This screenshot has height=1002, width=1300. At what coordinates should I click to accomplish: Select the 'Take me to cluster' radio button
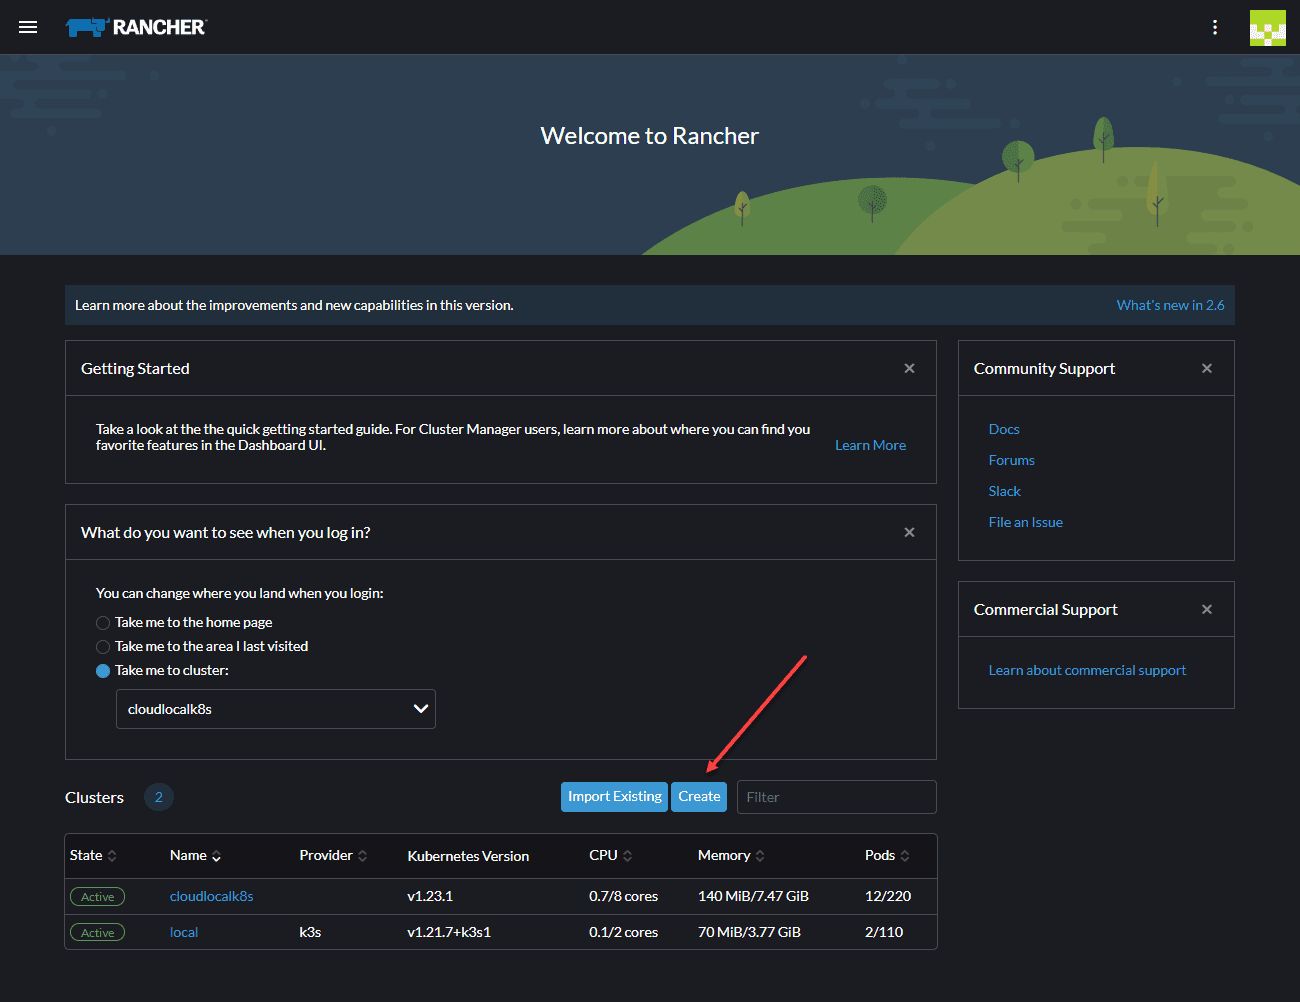coord(103,671)
